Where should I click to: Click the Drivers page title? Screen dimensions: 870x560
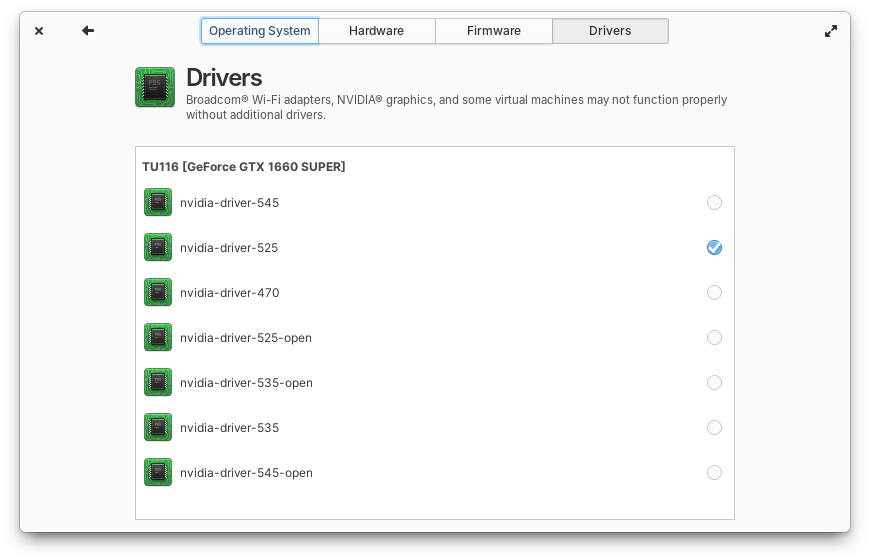(224, 78)
